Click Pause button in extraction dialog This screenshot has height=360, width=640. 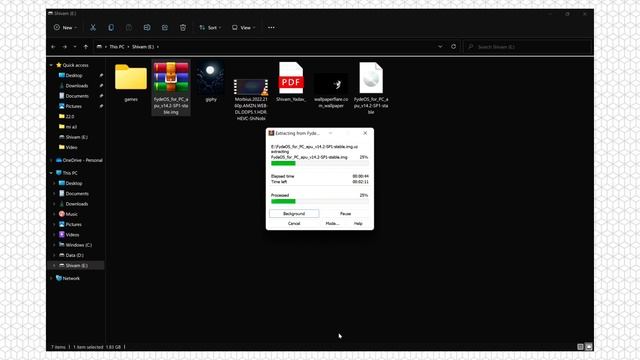pos(345,213)
